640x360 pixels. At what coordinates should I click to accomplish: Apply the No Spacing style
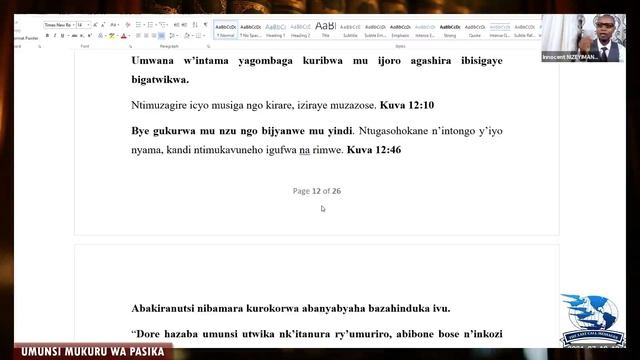click(250, 30)
